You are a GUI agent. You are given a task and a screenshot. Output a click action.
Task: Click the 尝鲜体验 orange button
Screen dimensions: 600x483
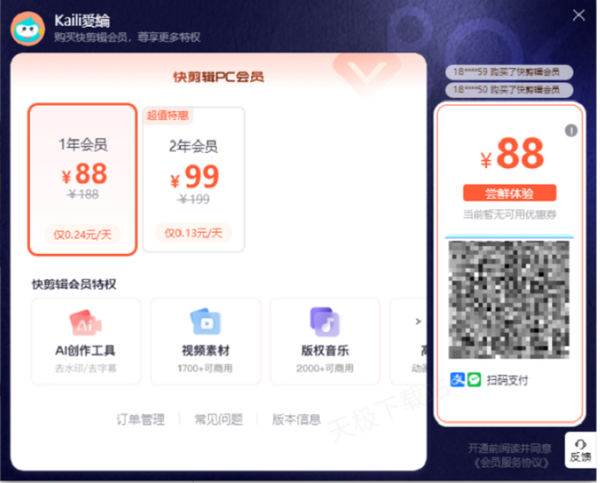coord(509,193)
